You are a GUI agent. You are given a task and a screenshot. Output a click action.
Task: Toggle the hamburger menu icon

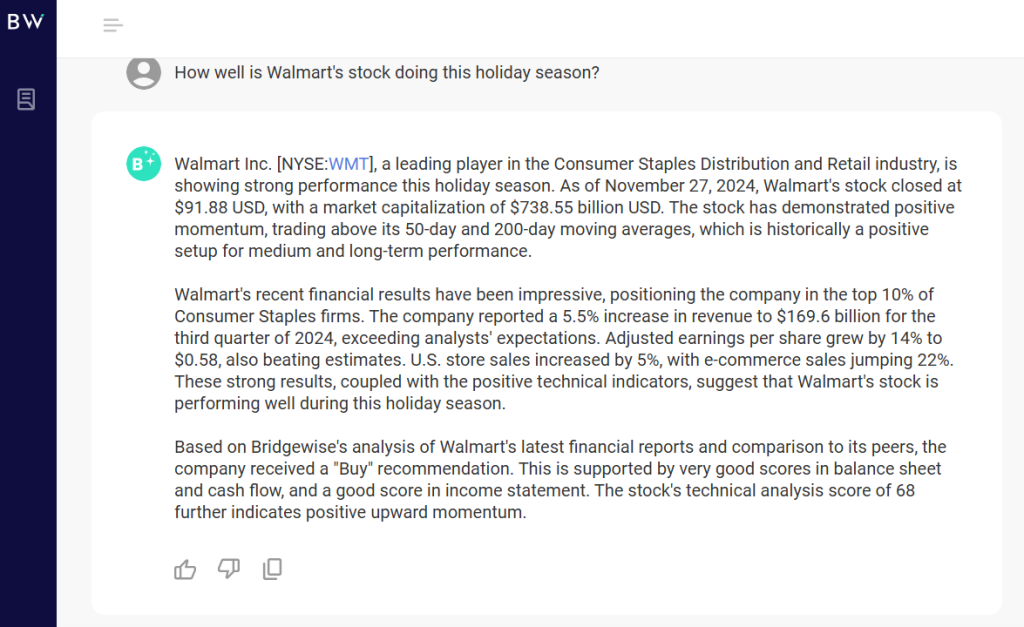click(x=113, y=25)
